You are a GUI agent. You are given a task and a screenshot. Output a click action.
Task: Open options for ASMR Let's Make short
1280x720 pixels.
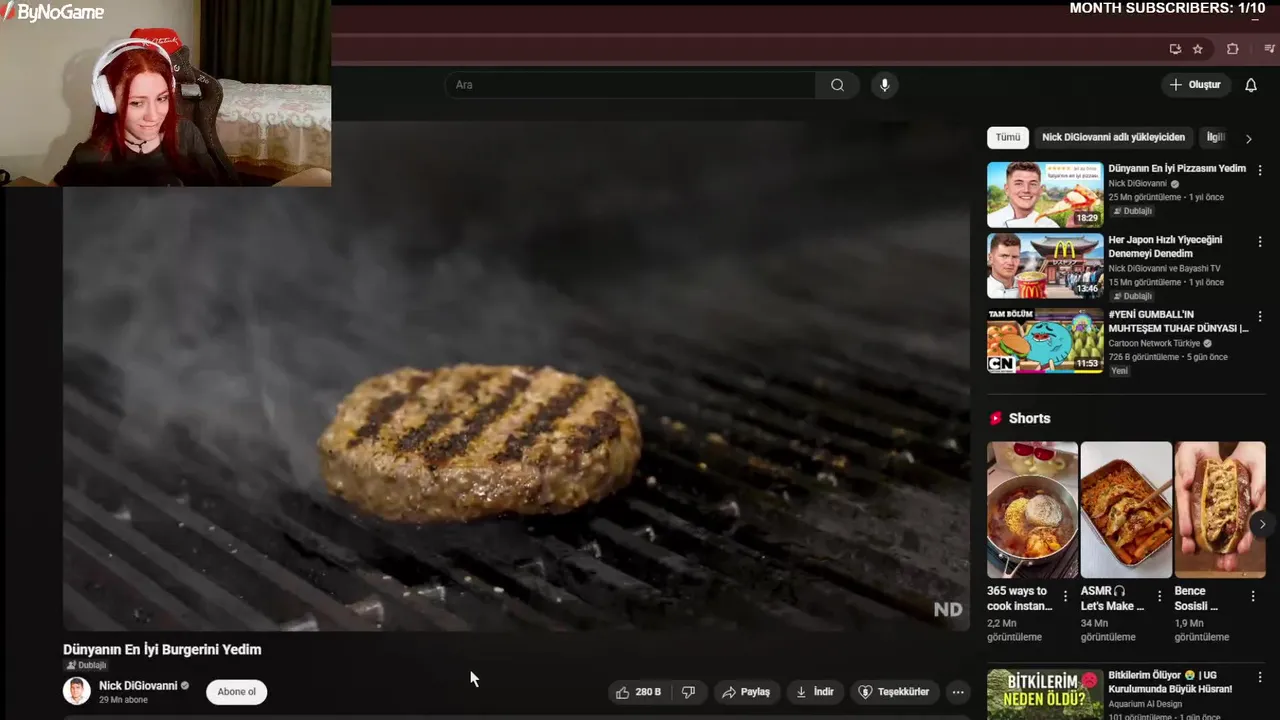[x=1159, y=596]
